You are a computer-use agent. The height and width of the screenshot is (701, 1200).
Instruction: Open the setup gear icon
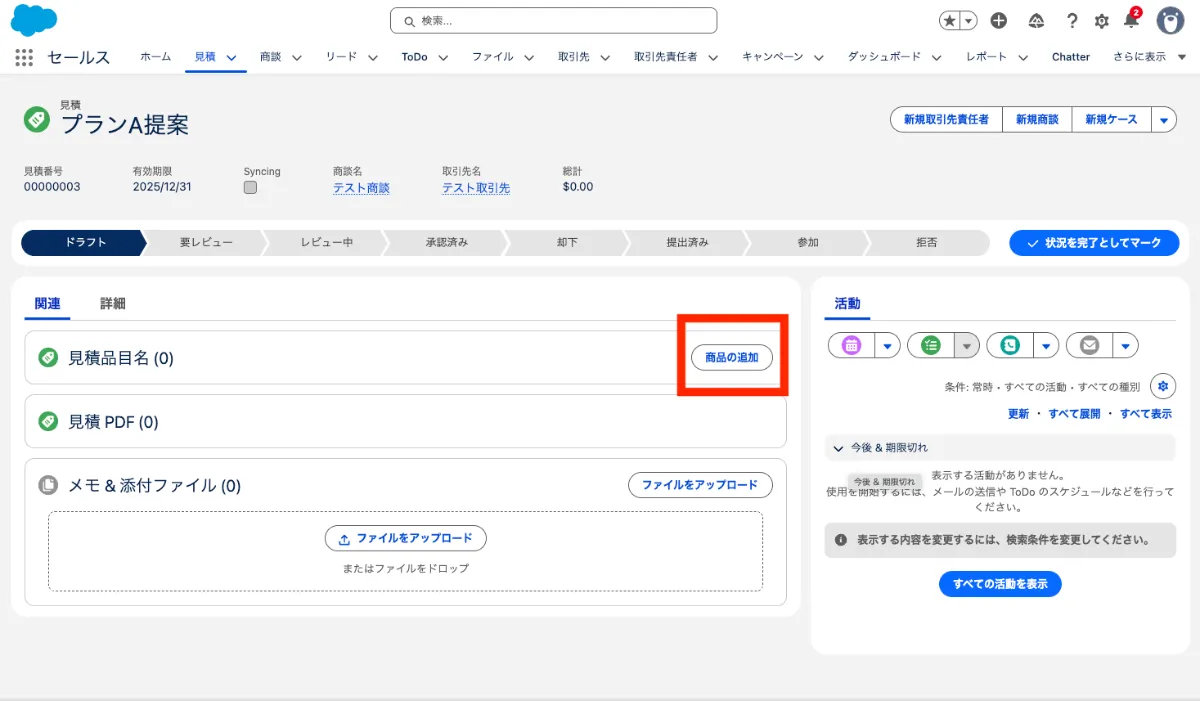pos(1102,20)
